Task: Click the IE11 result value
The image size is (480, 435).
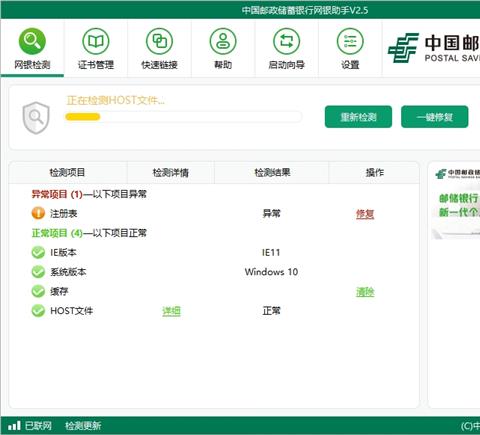Action: click(x=271, y=252)
